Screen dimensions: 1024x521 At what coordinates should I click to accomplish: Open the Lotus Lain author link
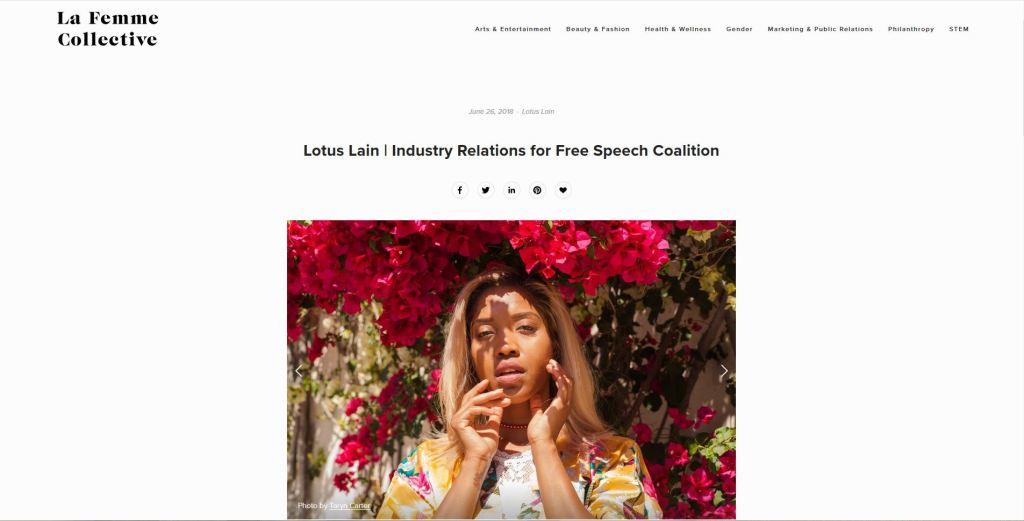click(x=538, y=112)
